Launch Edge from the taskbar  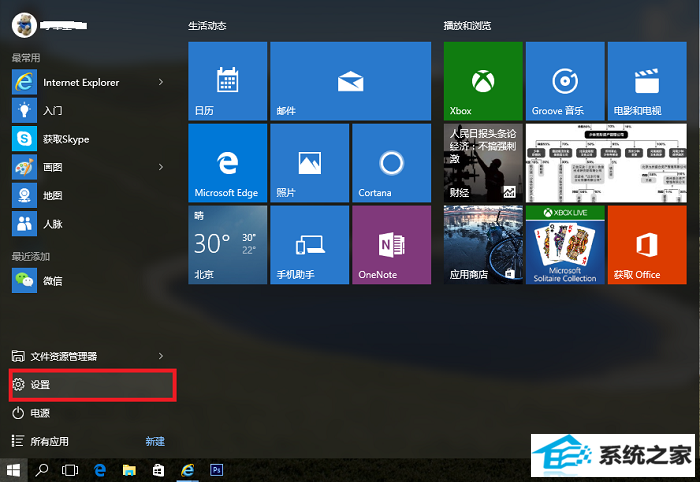pyautogui.click(x=100, y=470)
